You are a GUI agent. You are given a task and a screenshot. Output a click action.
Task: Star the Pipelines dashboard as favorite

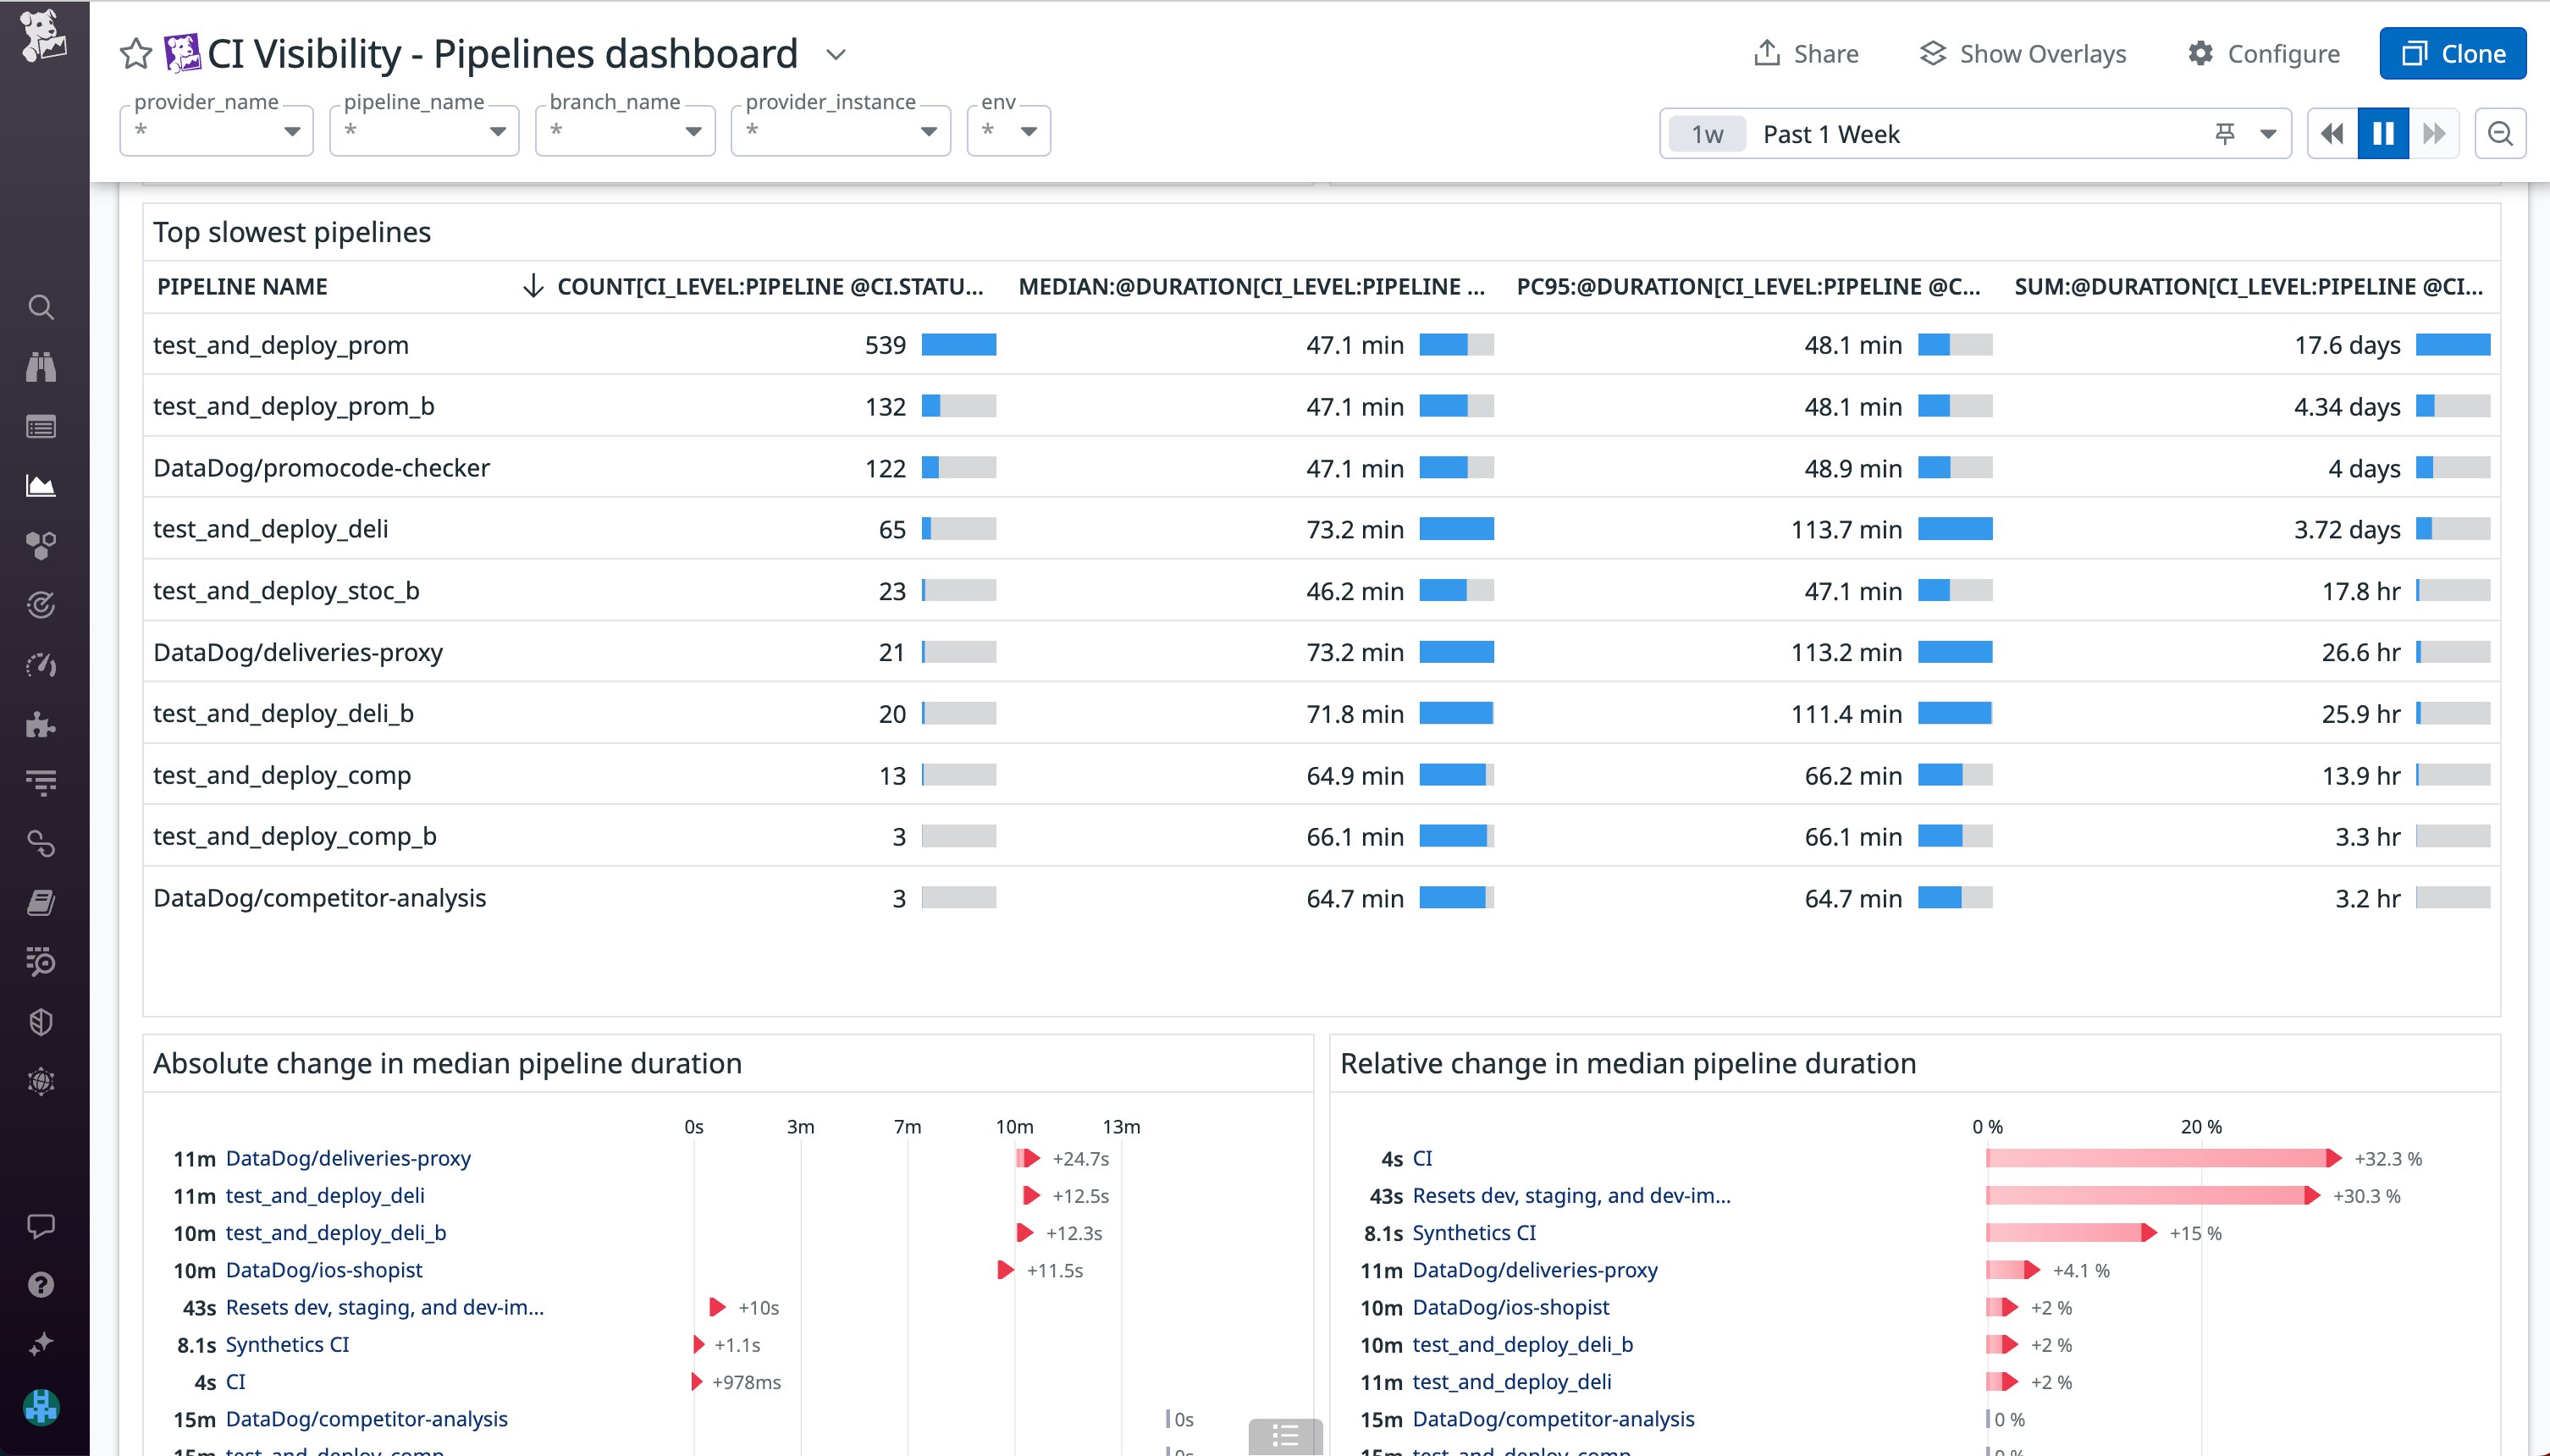click(135, 53)
